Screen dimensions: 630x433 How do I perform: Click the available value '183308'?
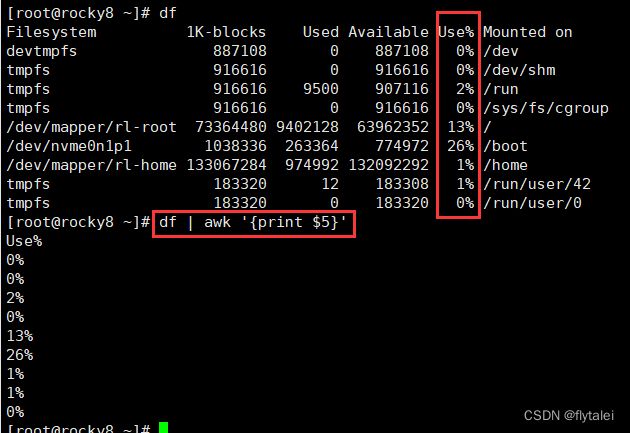402,184
